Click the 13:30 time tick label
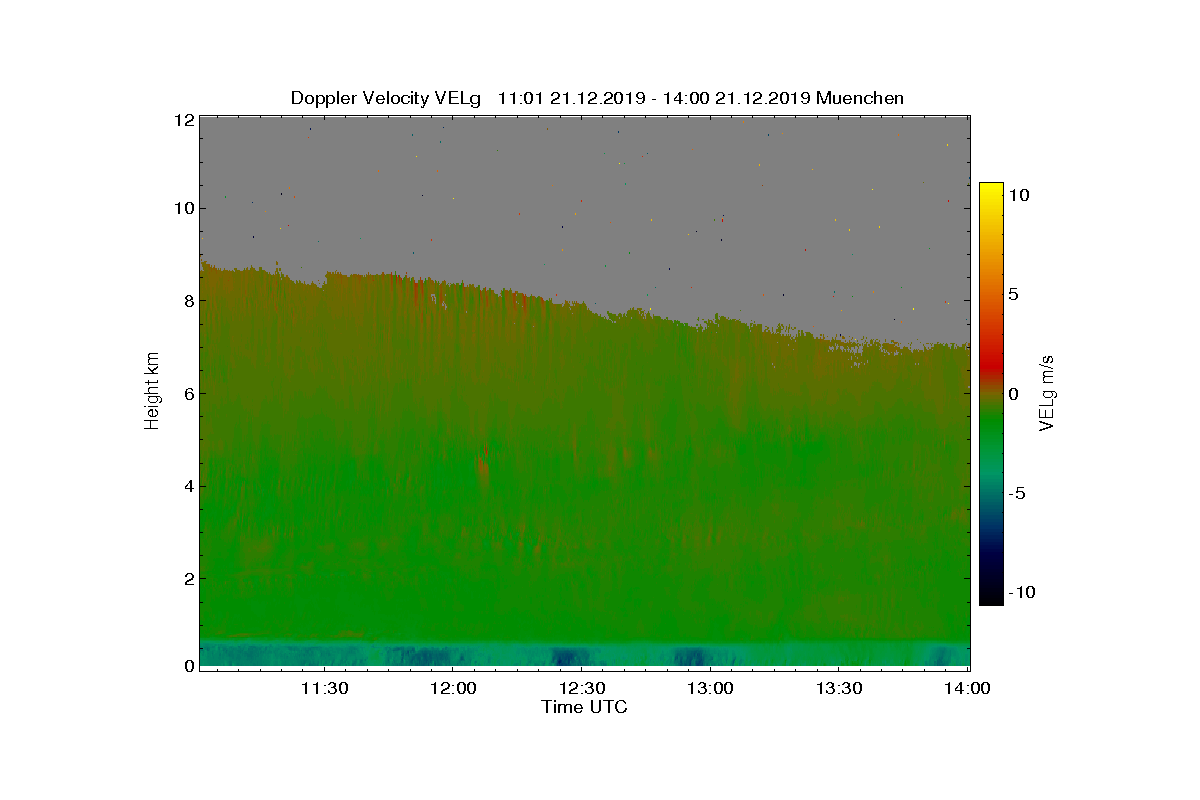Viewport: 1200px width, 800px height. (840, 688)
